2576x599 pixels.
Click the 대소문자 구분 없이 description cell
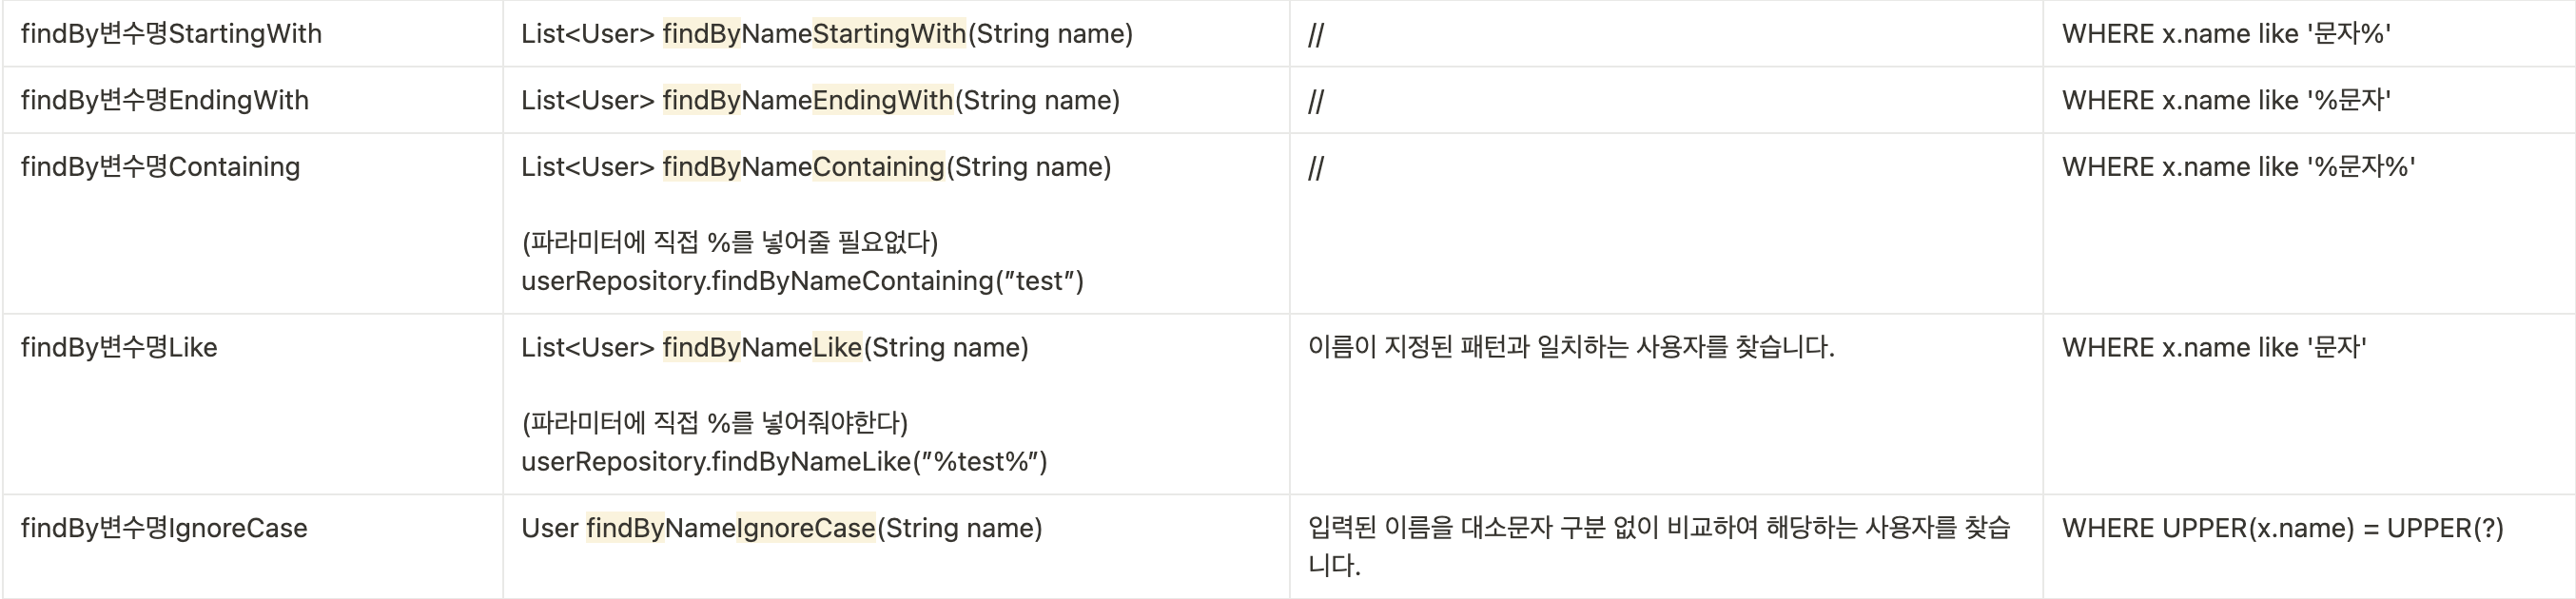pyautogui.click(x=1666, y=546)
